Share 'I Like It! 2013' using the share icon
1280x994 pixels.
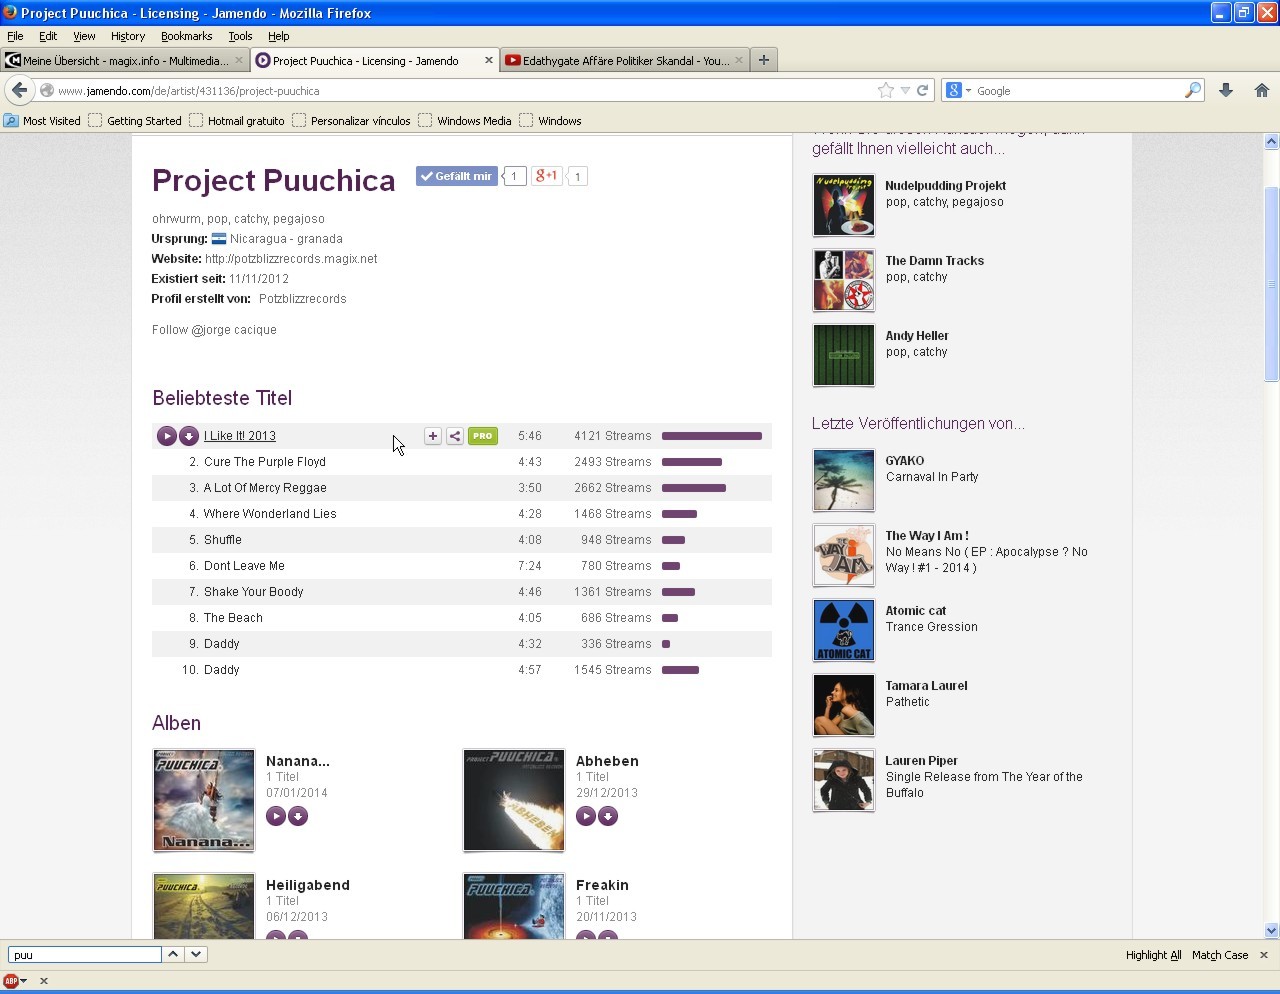[455, 436]
